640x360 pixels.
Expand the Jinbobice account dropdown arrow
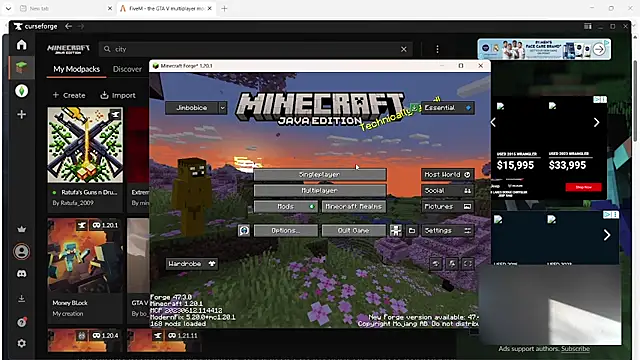tap(222, 108)
